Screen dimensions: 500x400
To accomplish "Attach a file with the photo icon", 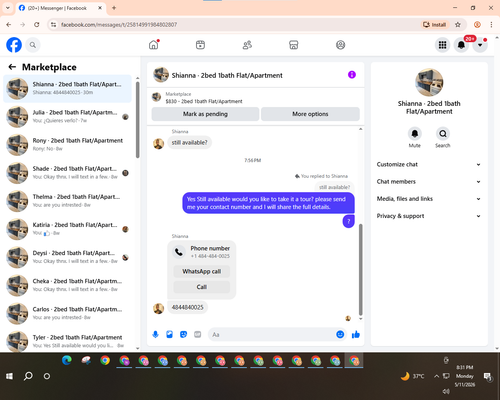I will tap(169, 334).
